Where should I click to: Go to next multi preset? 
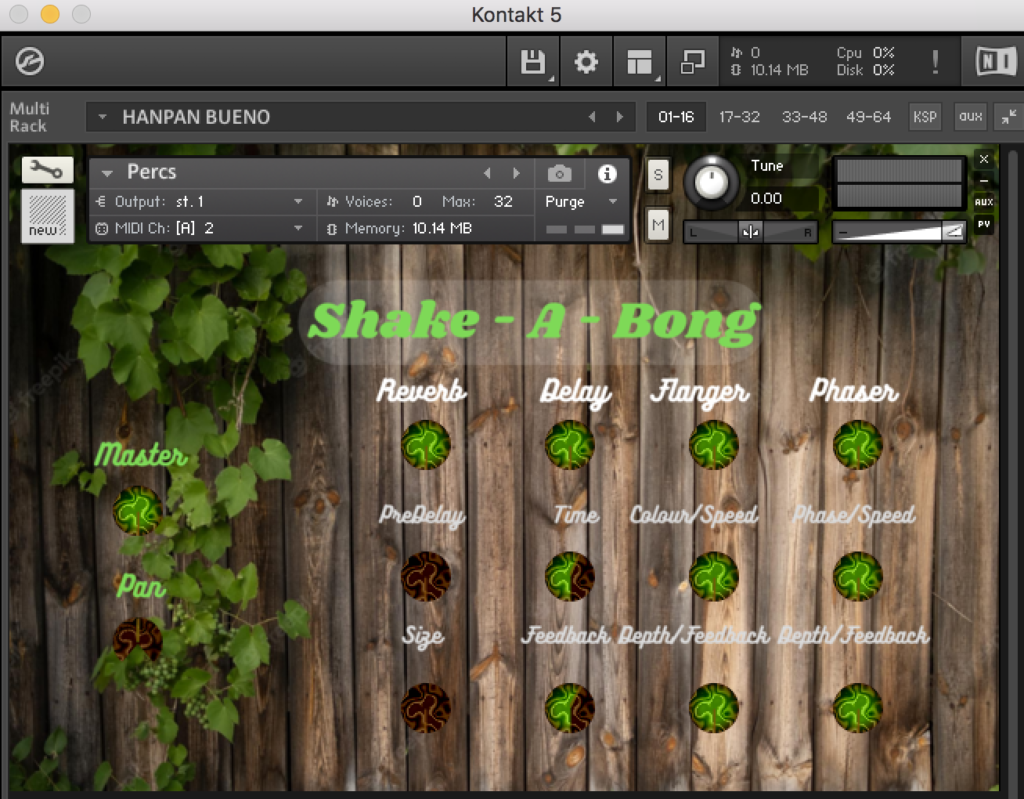click(620, 117)
